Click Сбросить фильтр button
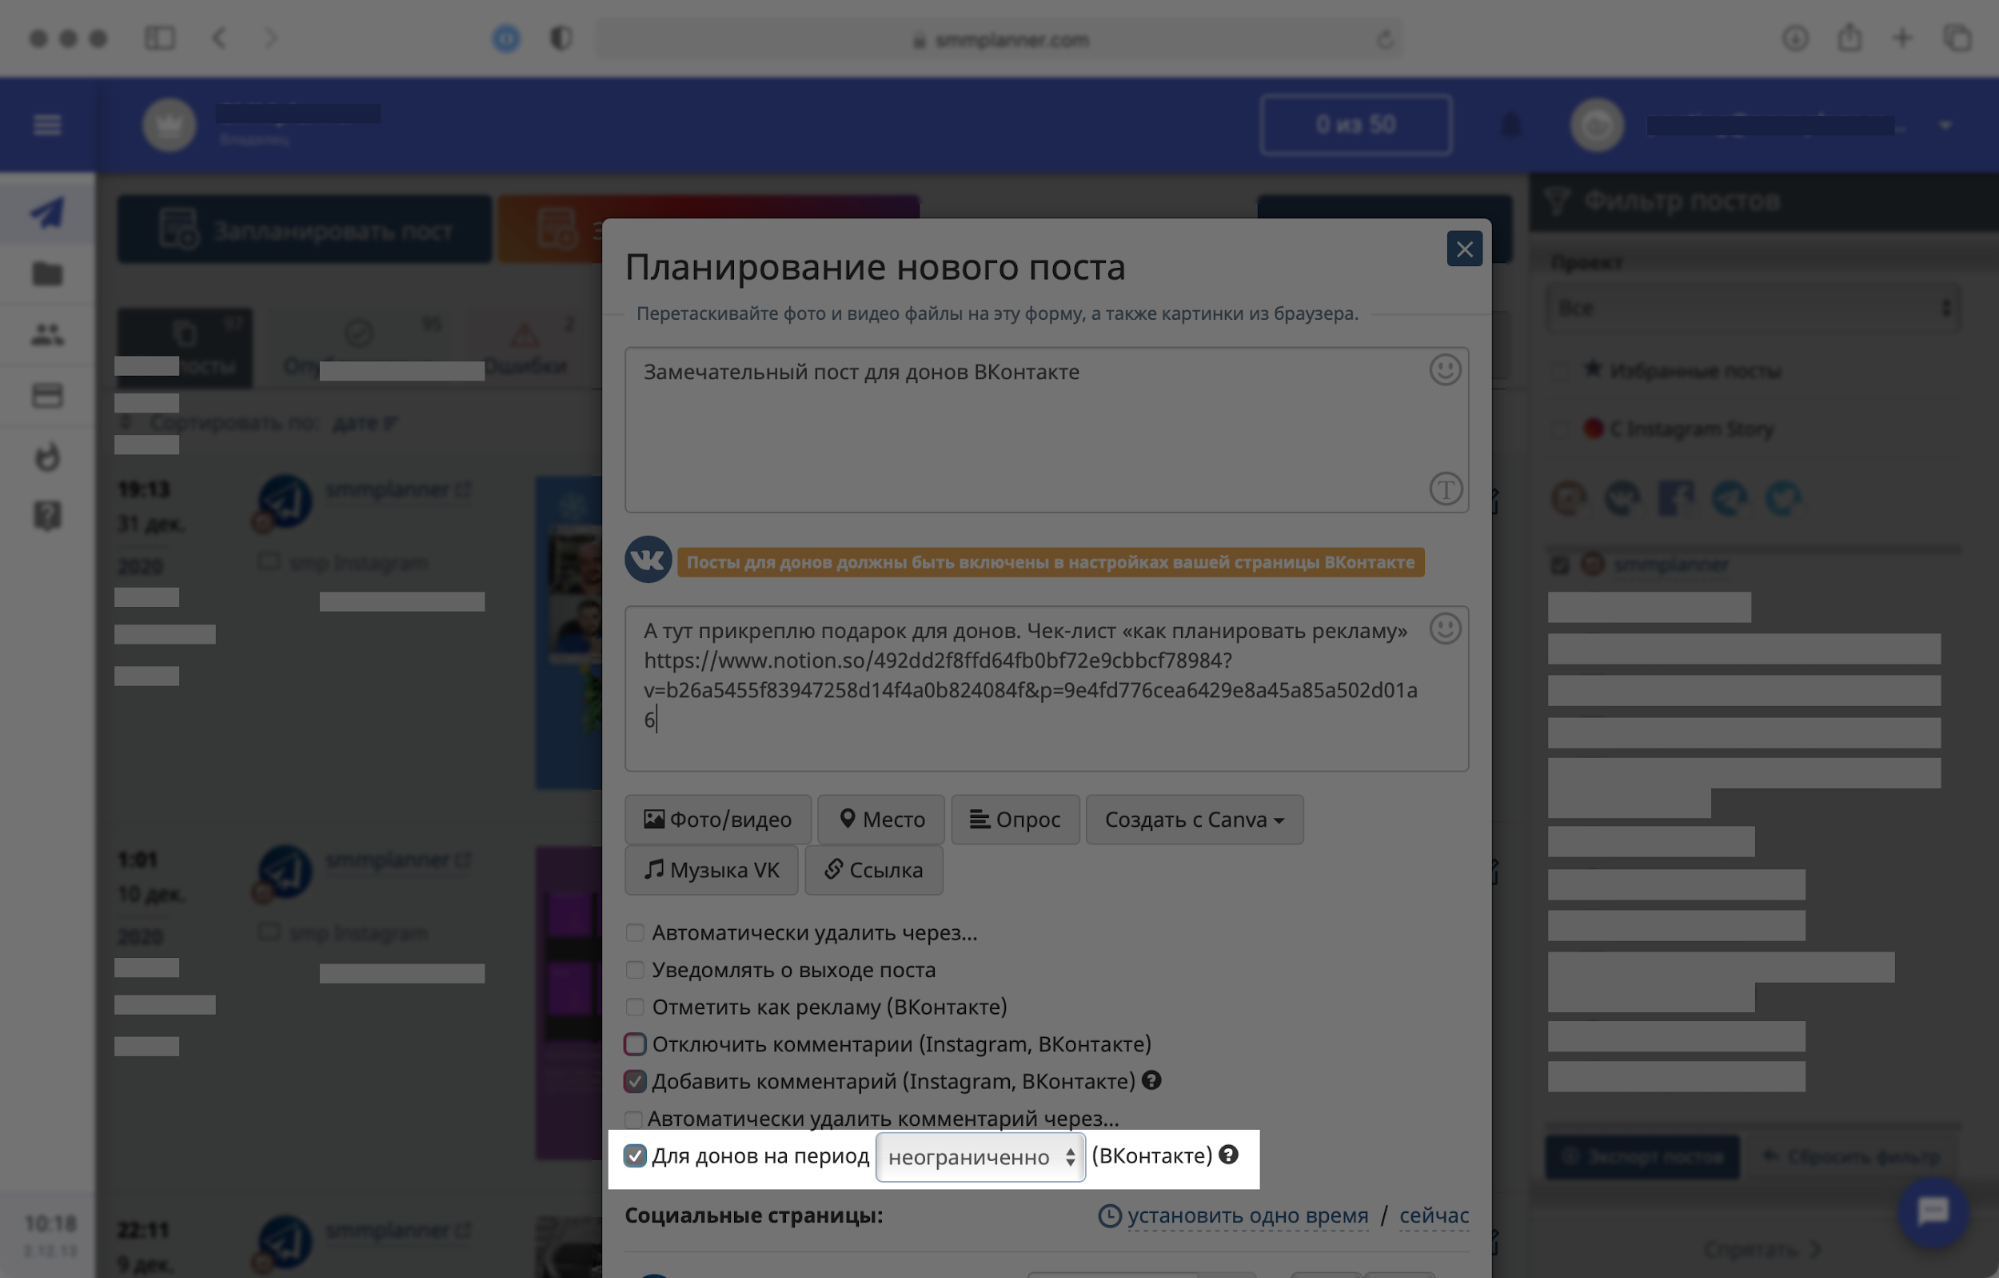Viewport: 1999px width, 1278px height. [1851, 1157]
